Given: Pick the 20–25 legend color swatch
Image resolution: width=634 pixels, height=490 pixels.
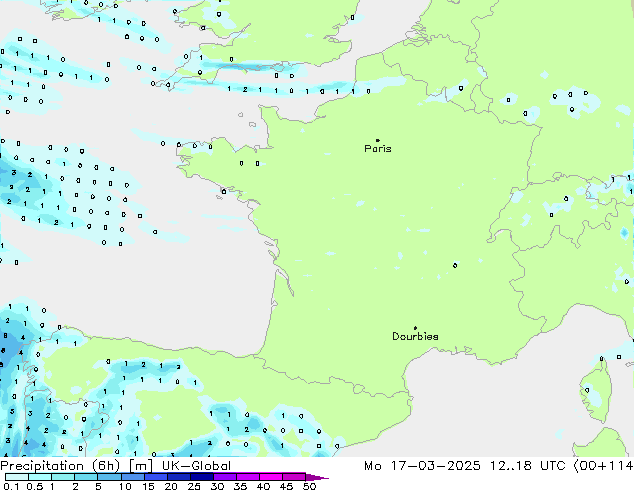Looking at the screenshot, I should click(x=178, y=477).
